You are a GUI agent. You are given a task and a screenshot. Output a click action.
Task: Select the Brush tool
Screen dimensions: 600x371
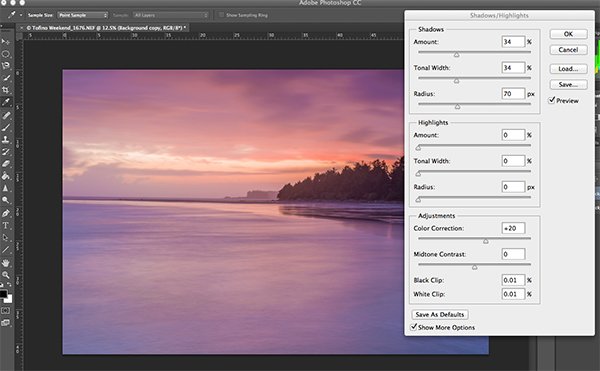point(5,127)
